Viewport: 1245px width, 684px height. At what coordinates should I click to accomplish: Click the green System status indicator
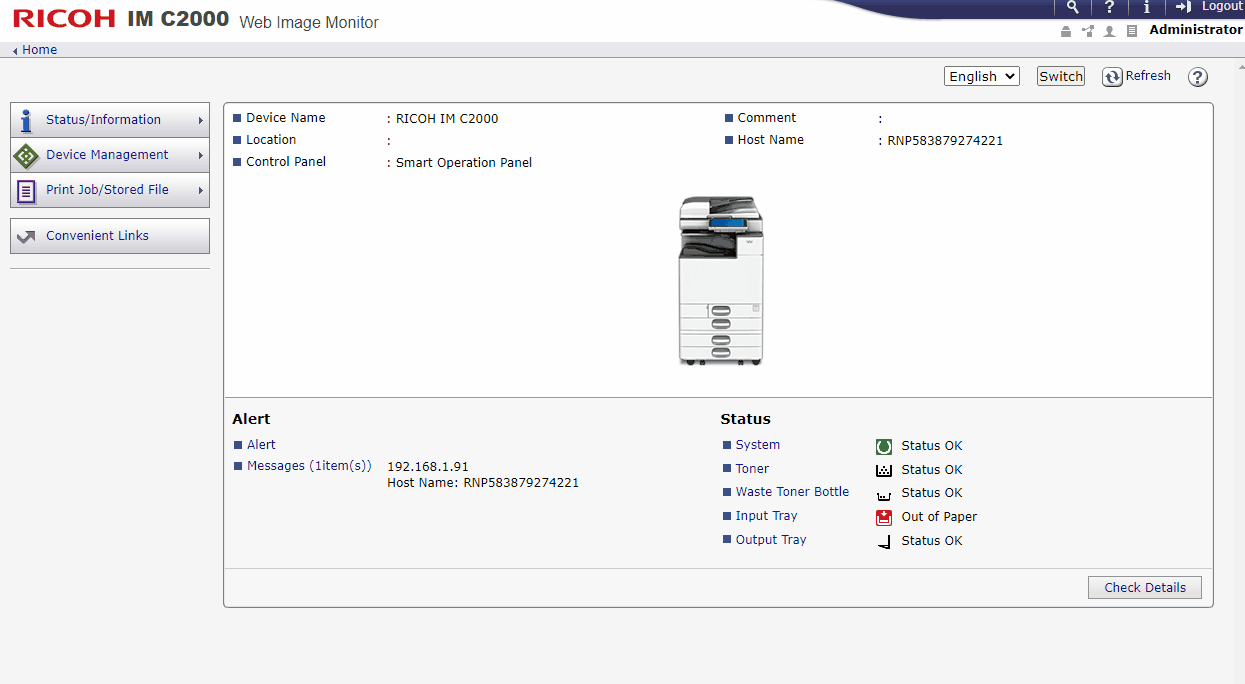[x=883, y=446]
